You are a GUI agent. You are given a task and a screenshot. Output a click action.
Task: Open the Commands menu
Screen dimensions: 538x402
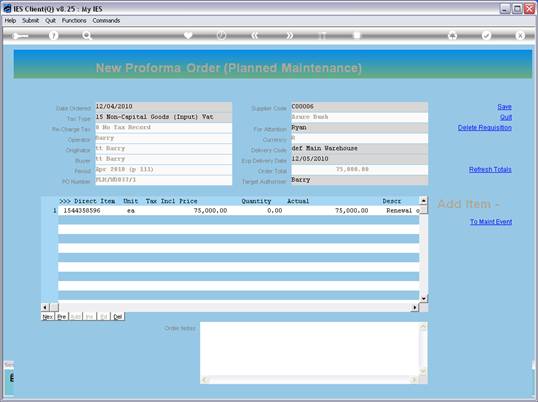(x=106, y=21)
